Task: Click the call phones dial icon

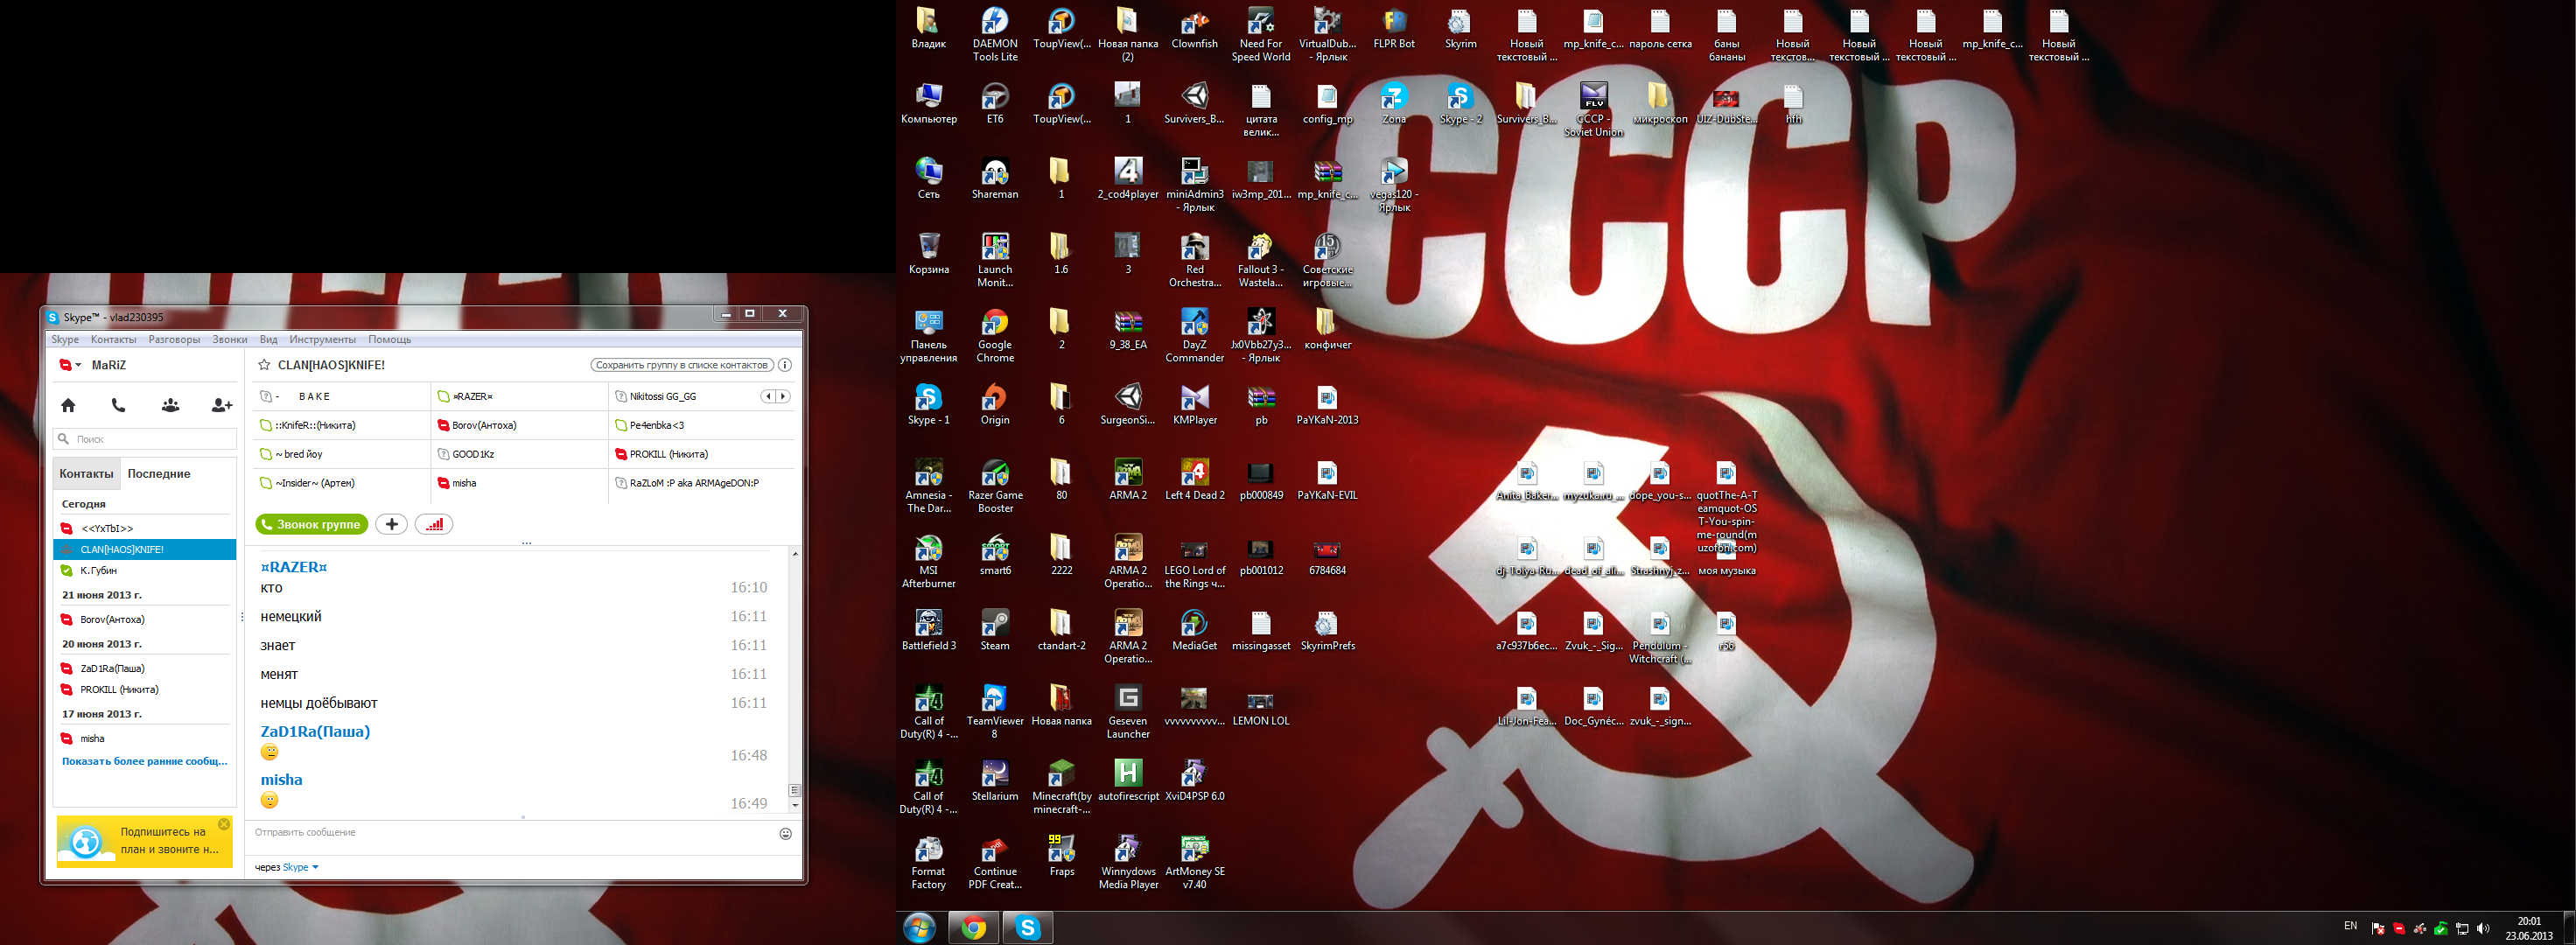Action: pos(118,405)
